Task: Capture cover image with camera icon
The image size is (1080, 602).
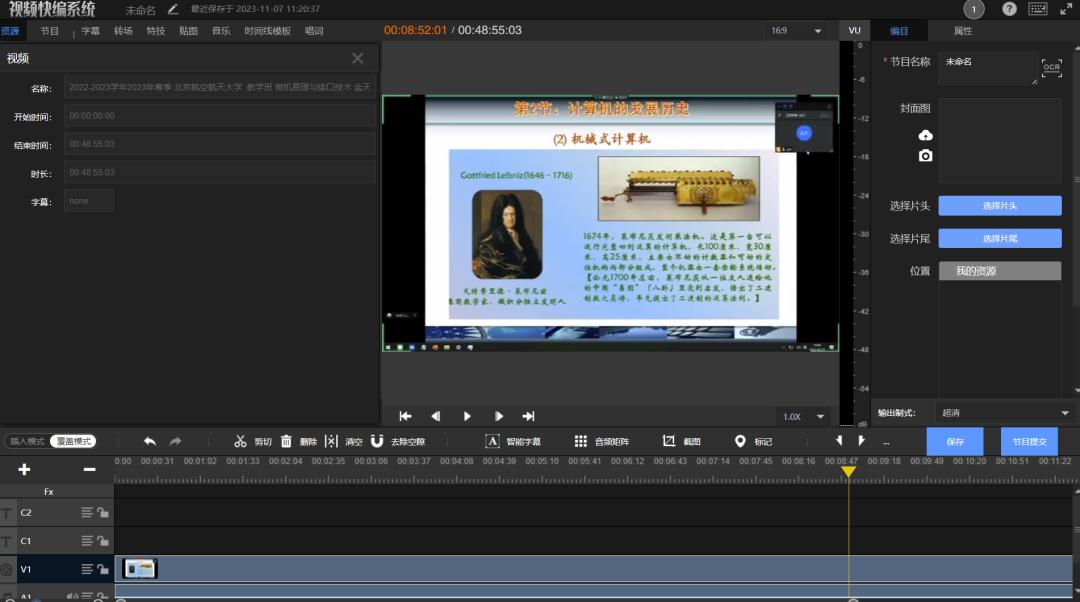Action: (x=926, y=156)
